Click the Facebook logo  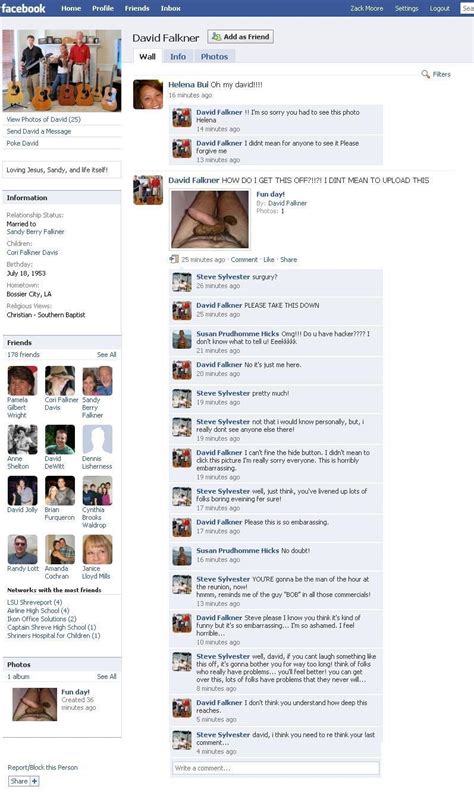tap(23, 8)
